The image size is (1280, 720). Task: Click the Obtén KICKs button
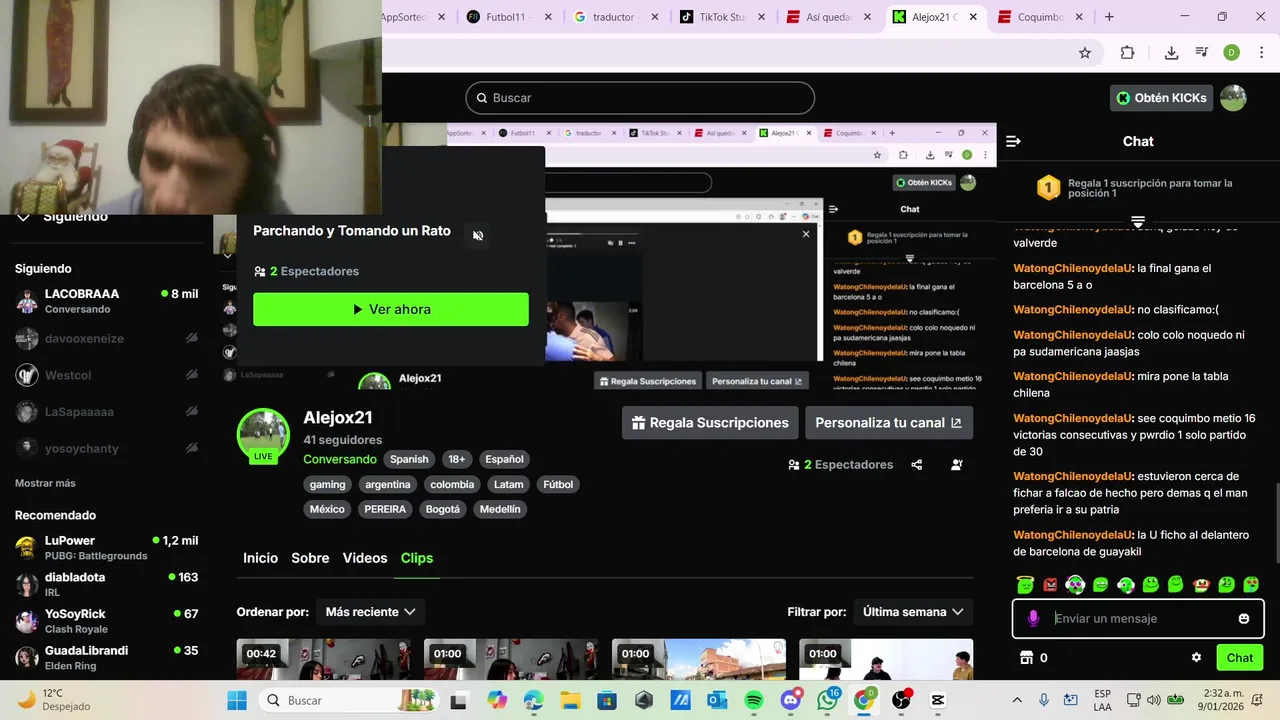point(1162,98)
